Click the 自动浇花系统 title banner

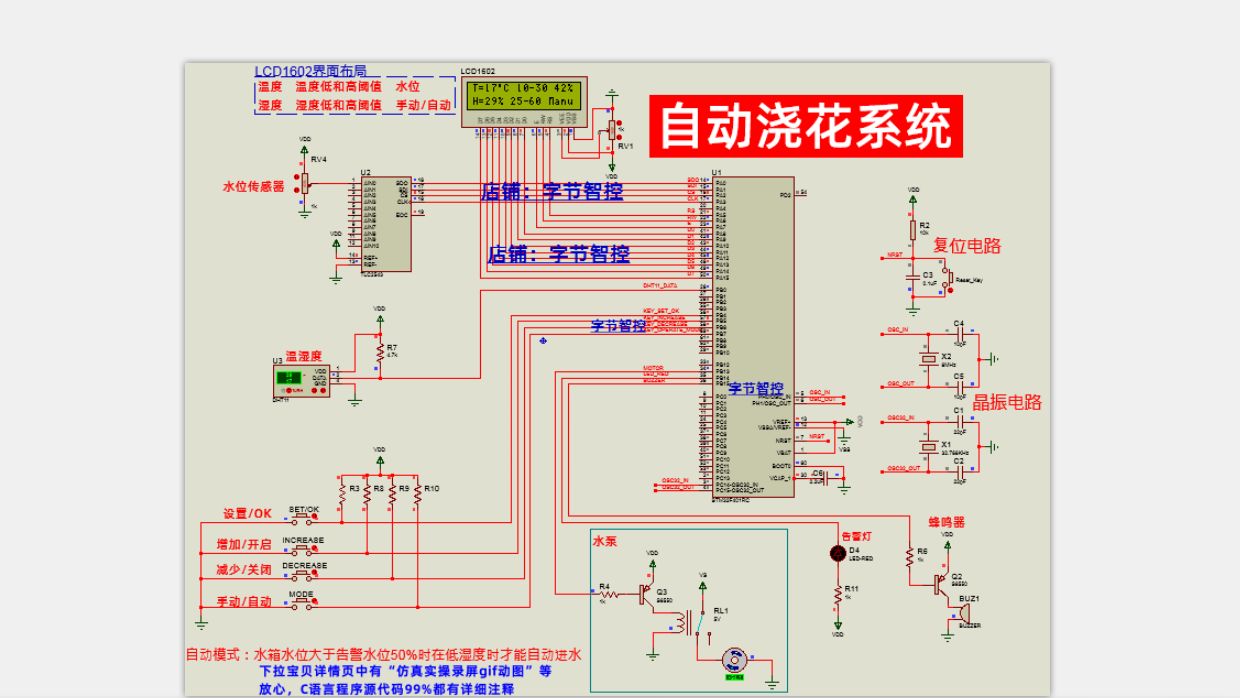tap(808, 120)
